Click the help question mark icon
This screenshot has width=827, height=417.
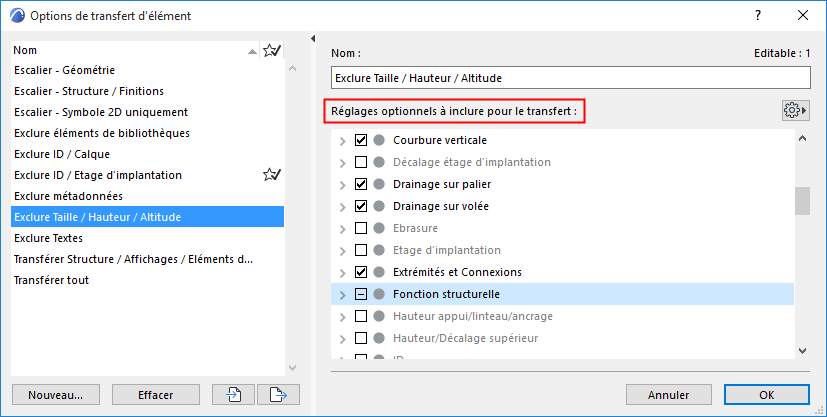[x=758, y=16]
